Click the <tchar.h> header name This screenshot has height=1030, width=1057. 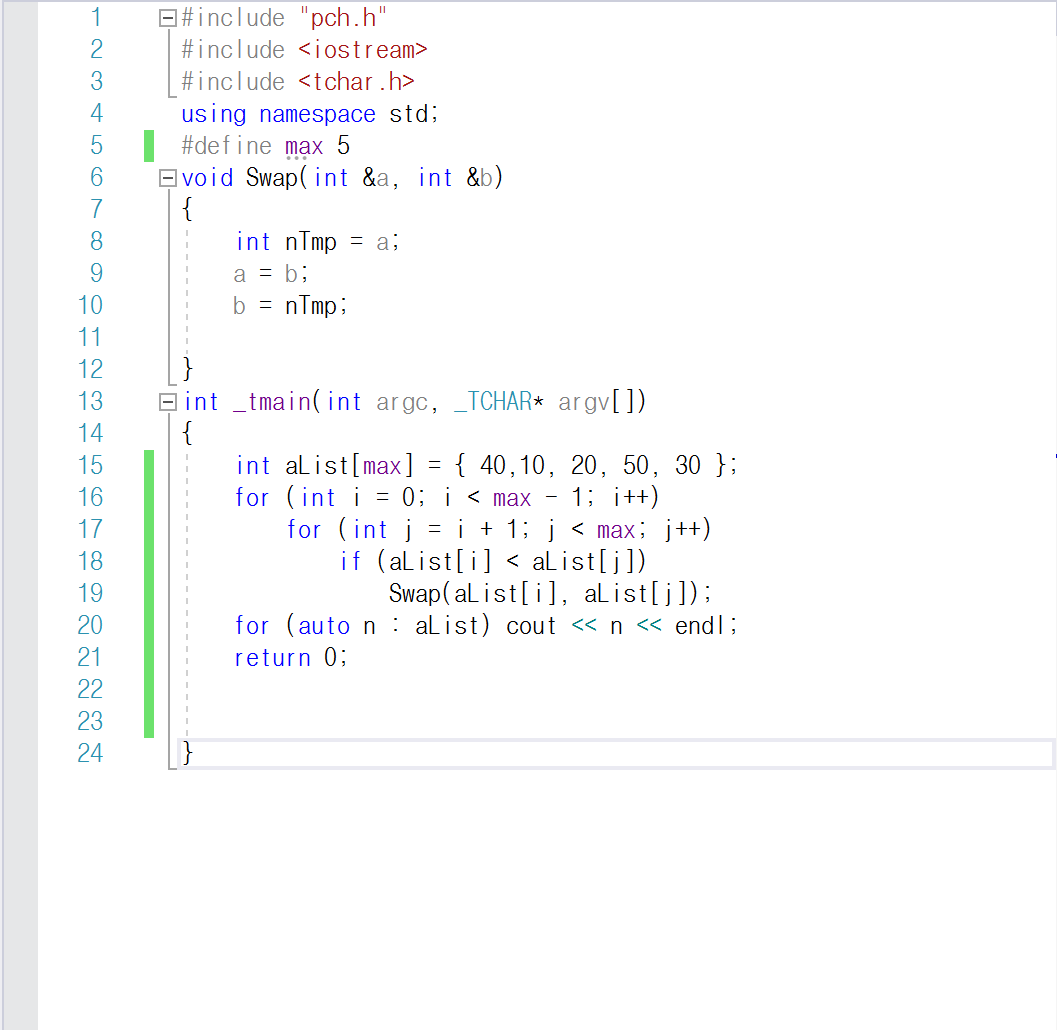click(x=356, y=82)
